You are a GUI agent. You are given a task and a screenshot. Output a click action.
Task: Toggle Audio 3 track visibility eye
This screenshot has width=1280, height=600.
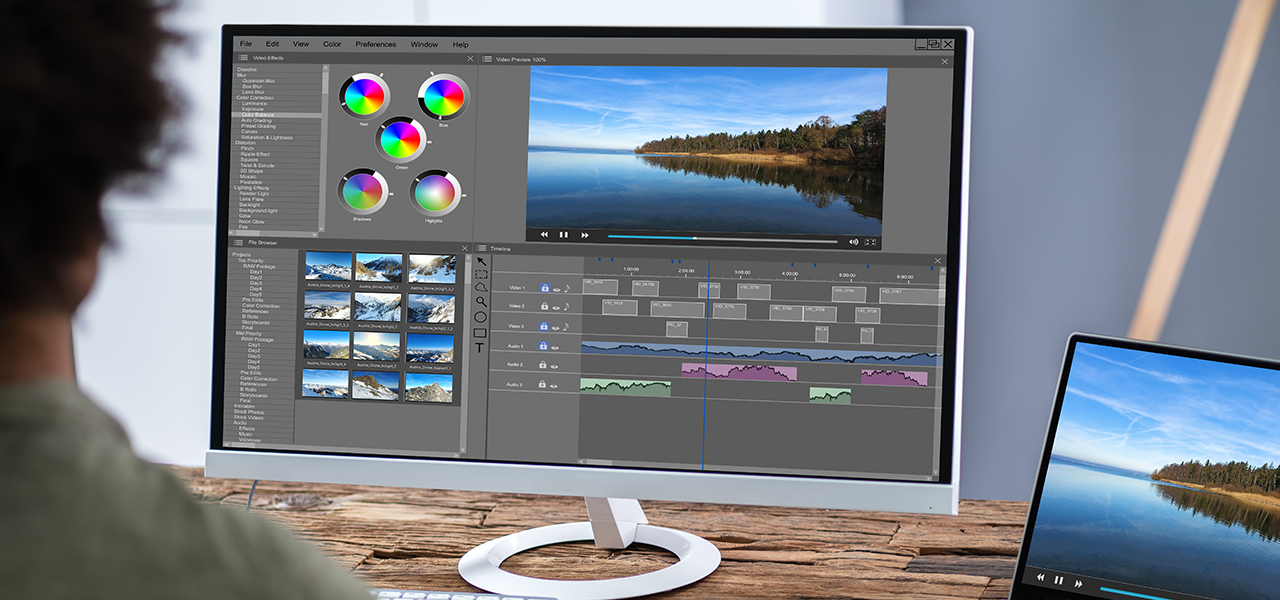[555, 386]
